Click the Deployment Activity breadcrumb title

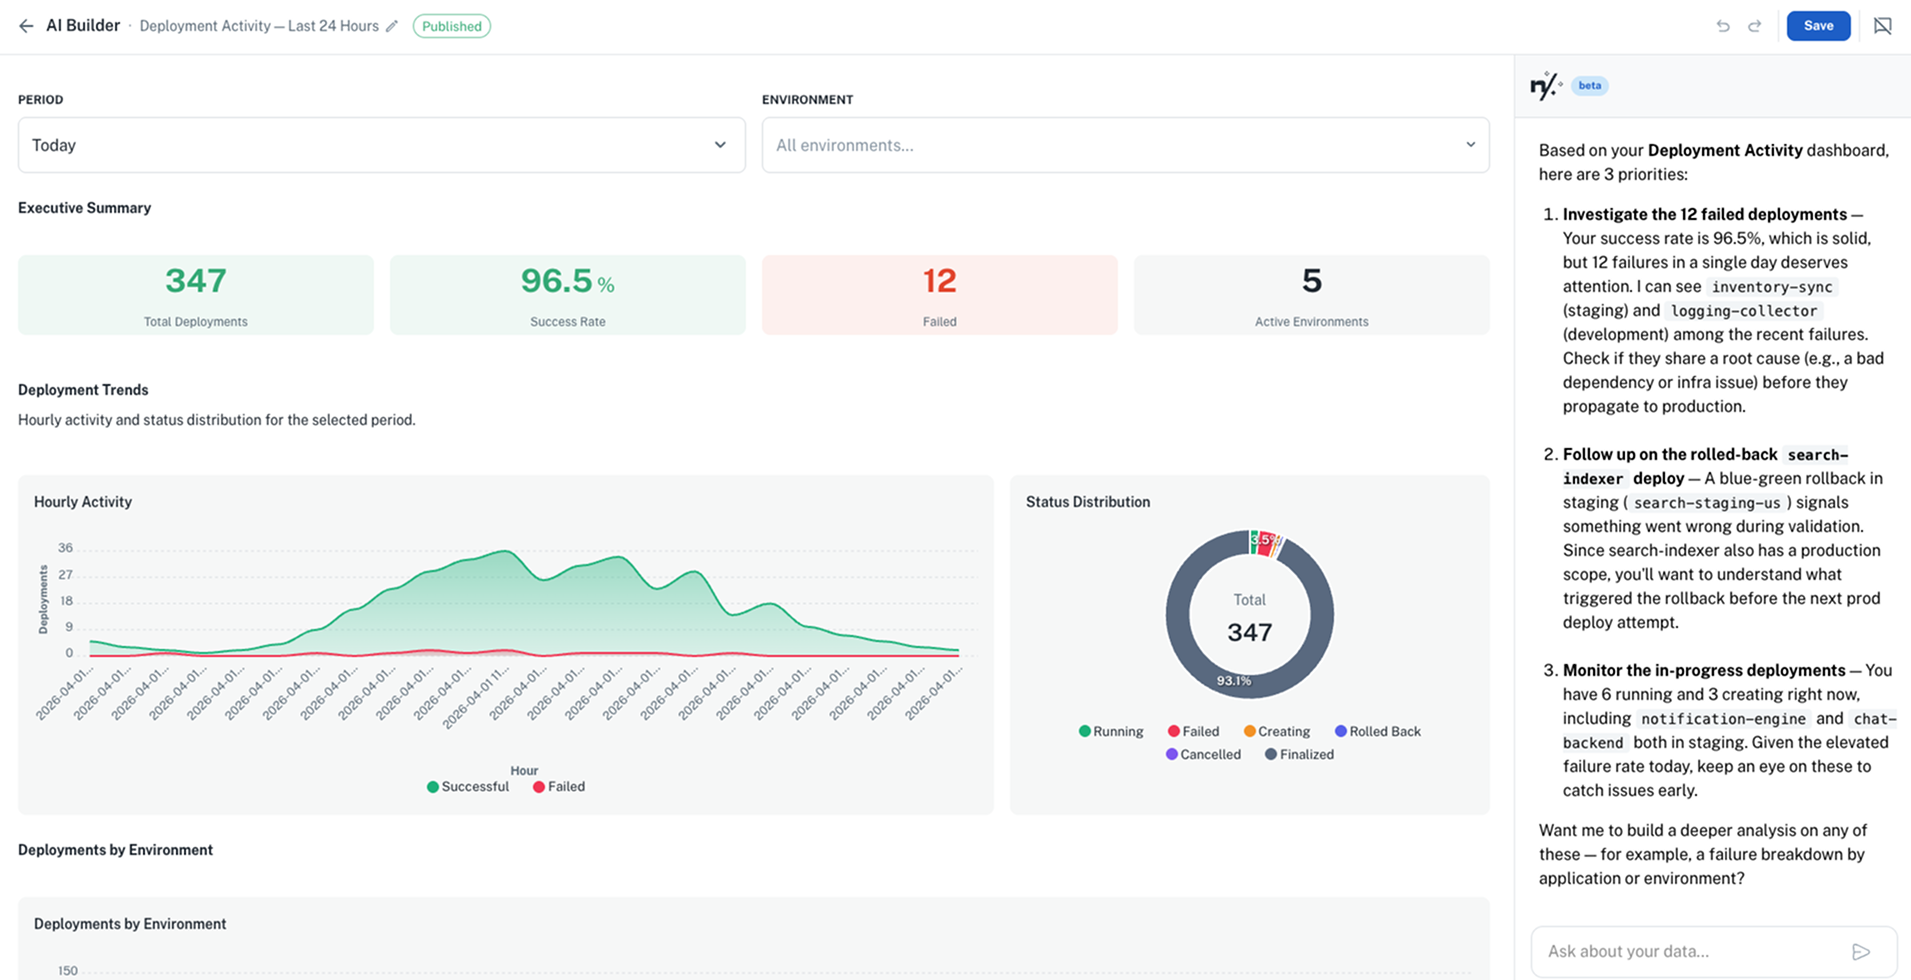258,26
